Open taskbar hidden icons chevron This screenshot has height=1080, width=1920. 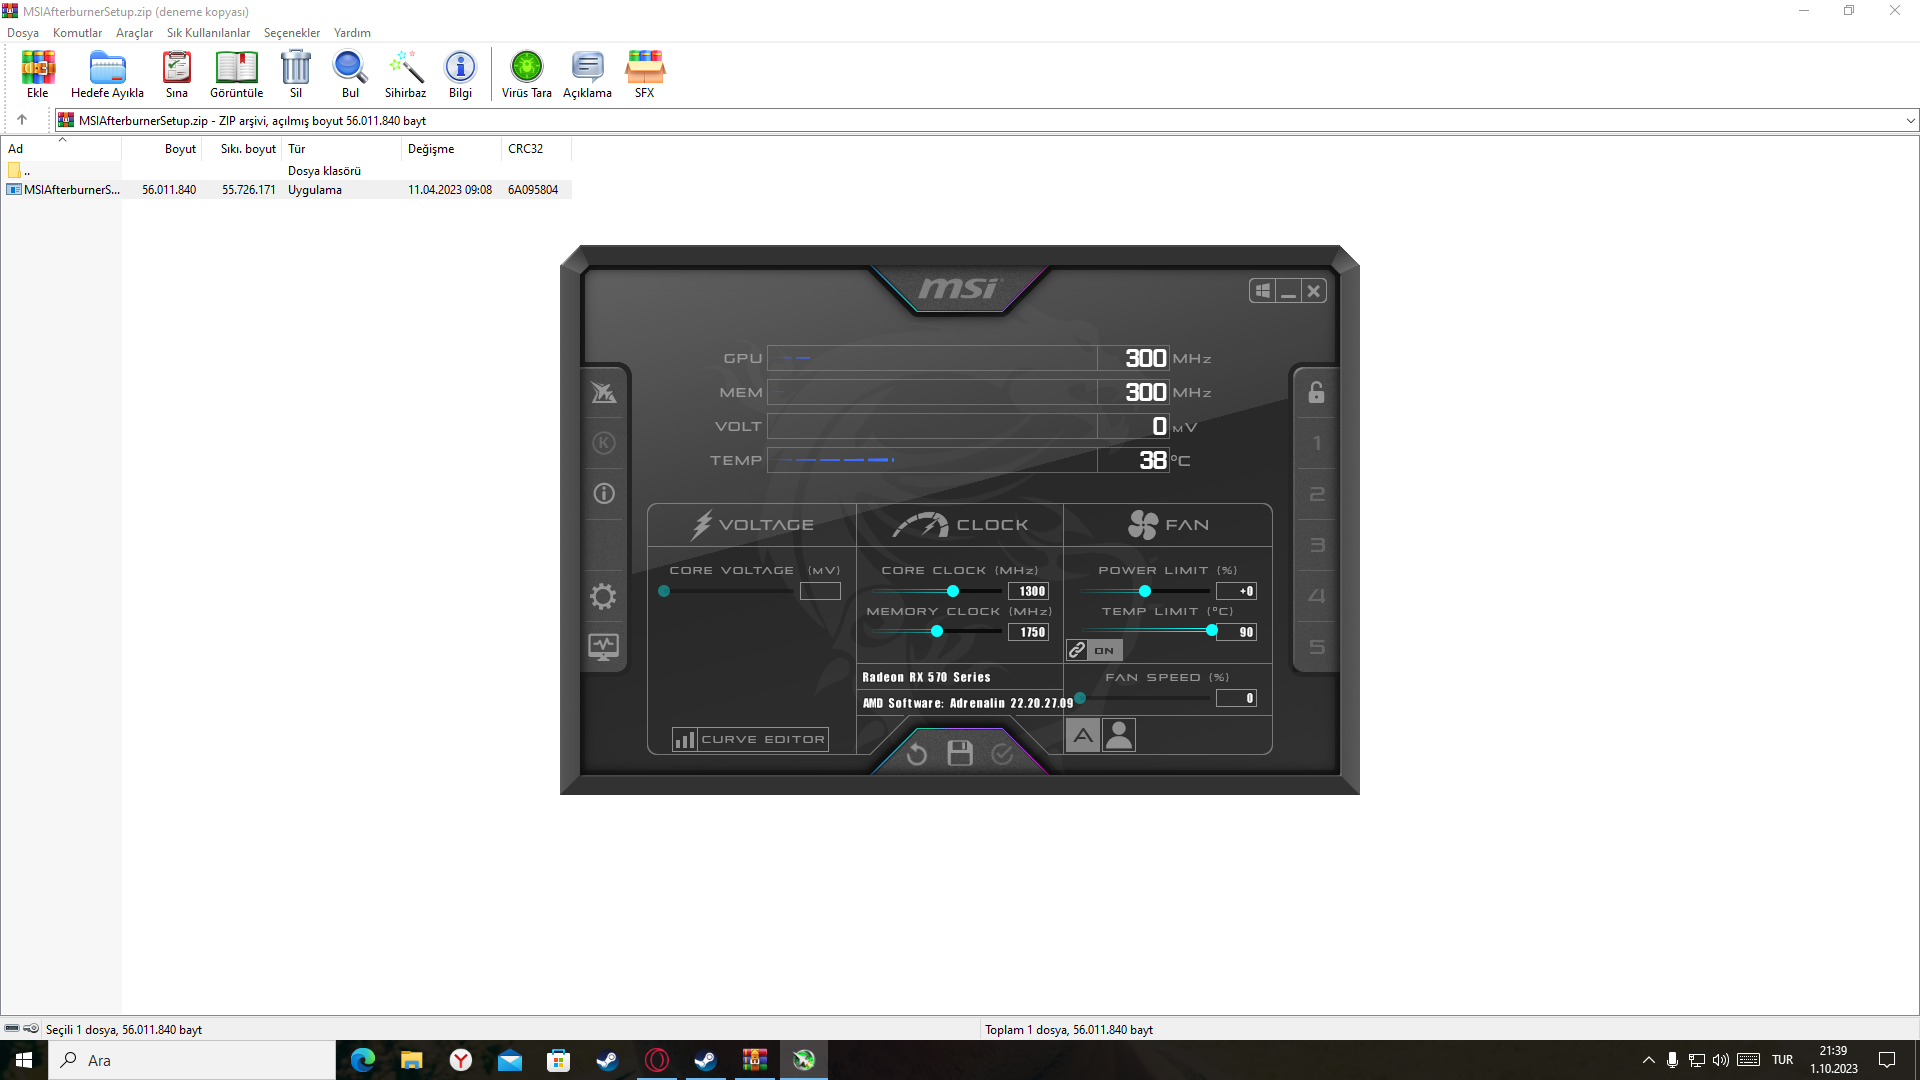pos(1648,1060)
